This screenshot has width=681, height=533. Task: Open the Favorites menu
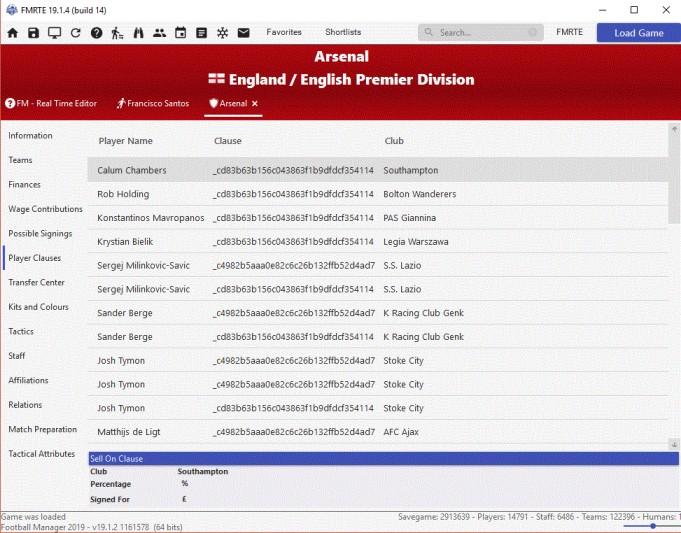pos(284,33)
